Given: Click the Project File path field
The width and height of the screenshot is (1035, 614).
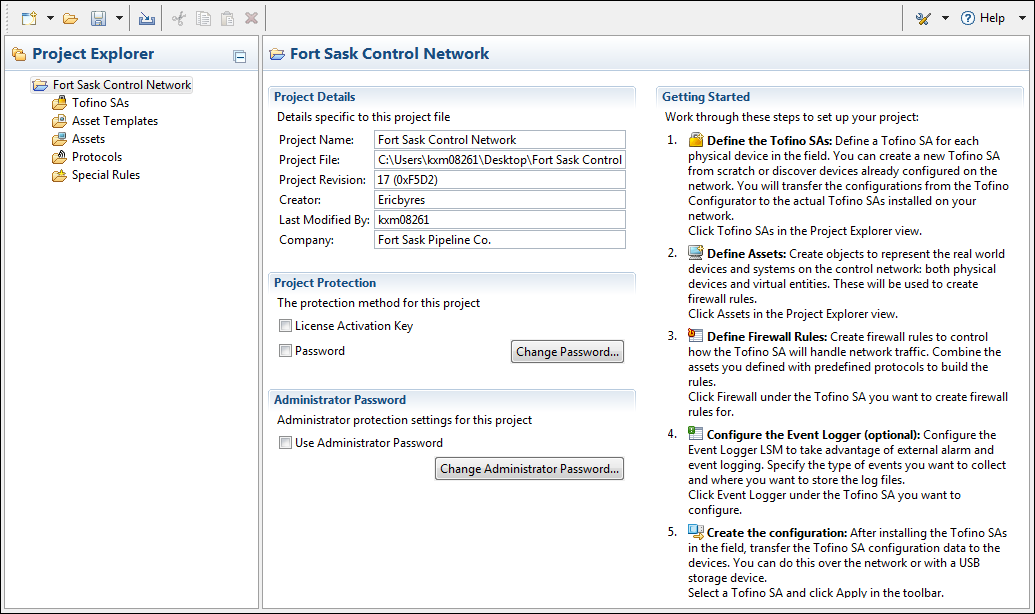Looking at the screenshot, I should point(500,160).
